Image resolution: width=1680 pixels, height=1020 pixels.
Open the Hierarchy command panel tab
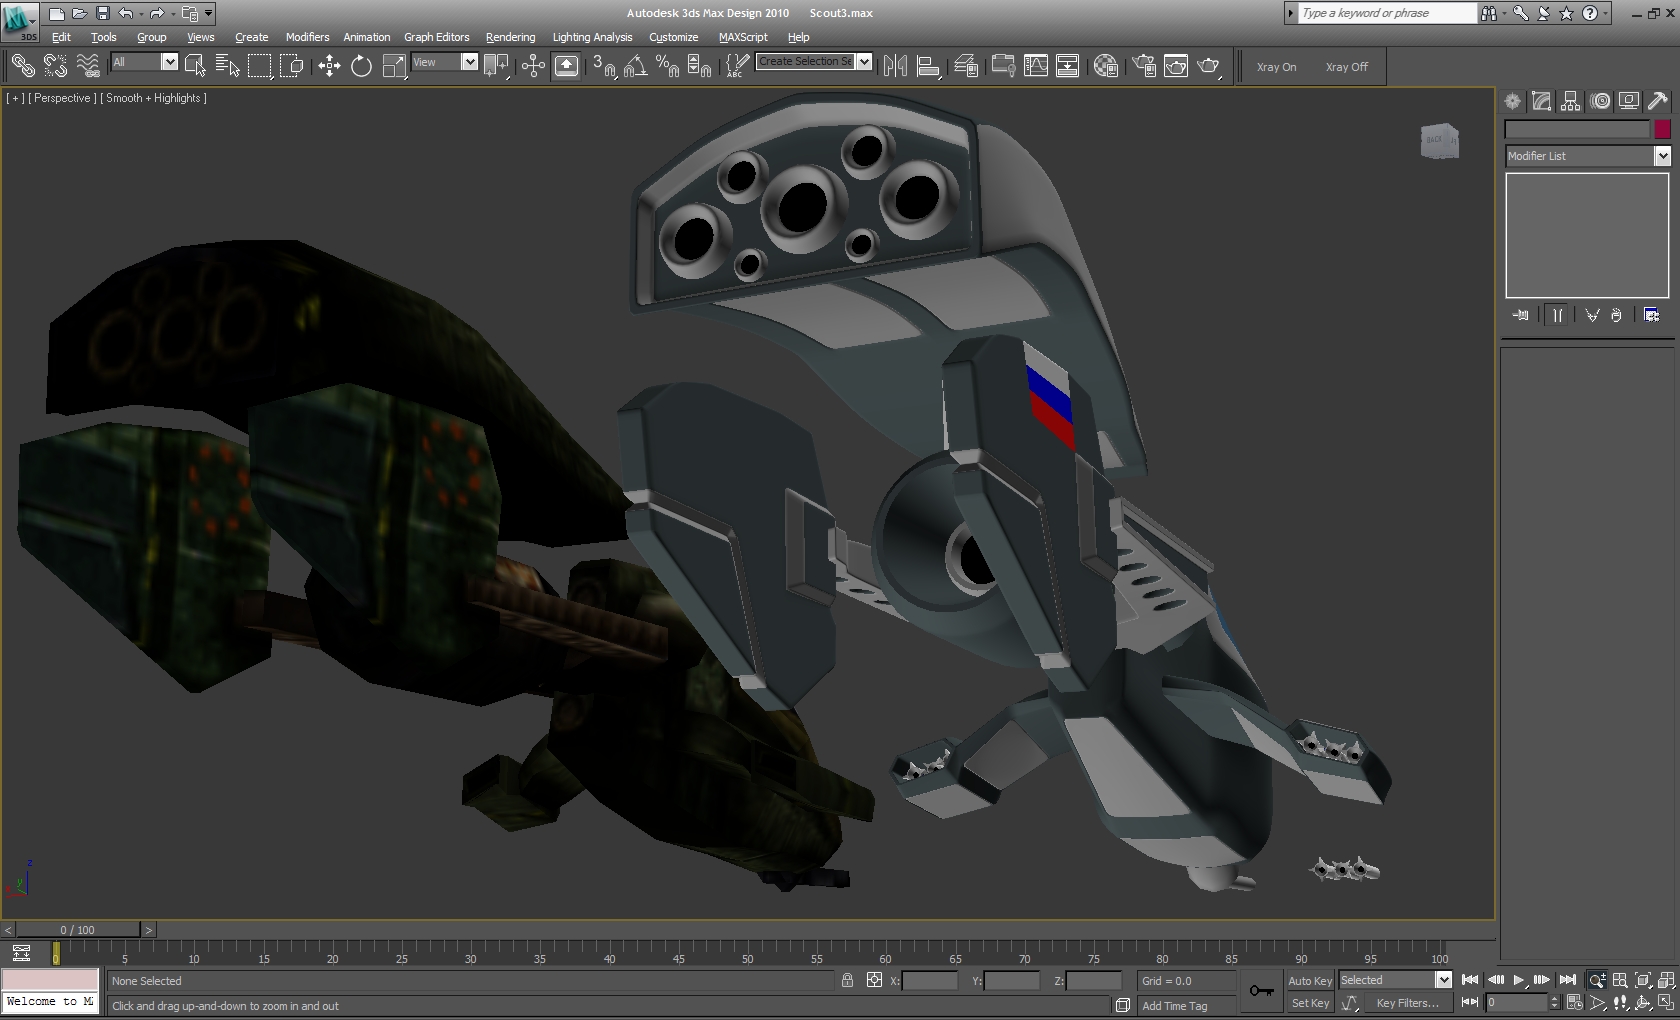[x=1570, y=101]
